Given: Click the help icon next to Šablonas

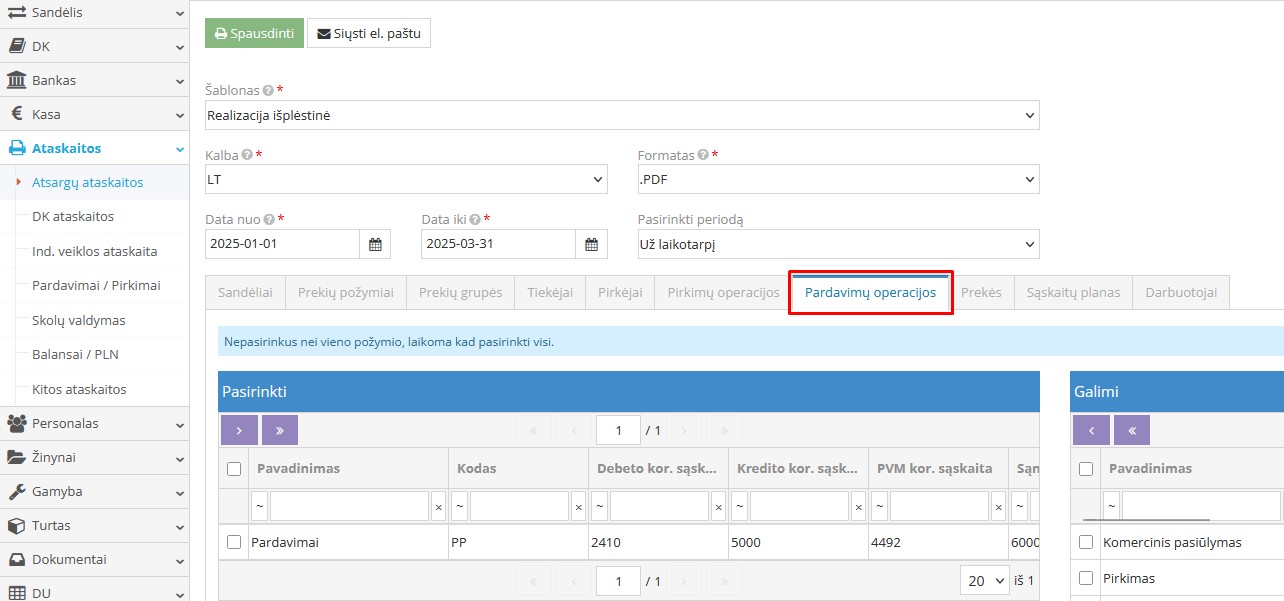Looking at the screenshot, I should 268,90.
